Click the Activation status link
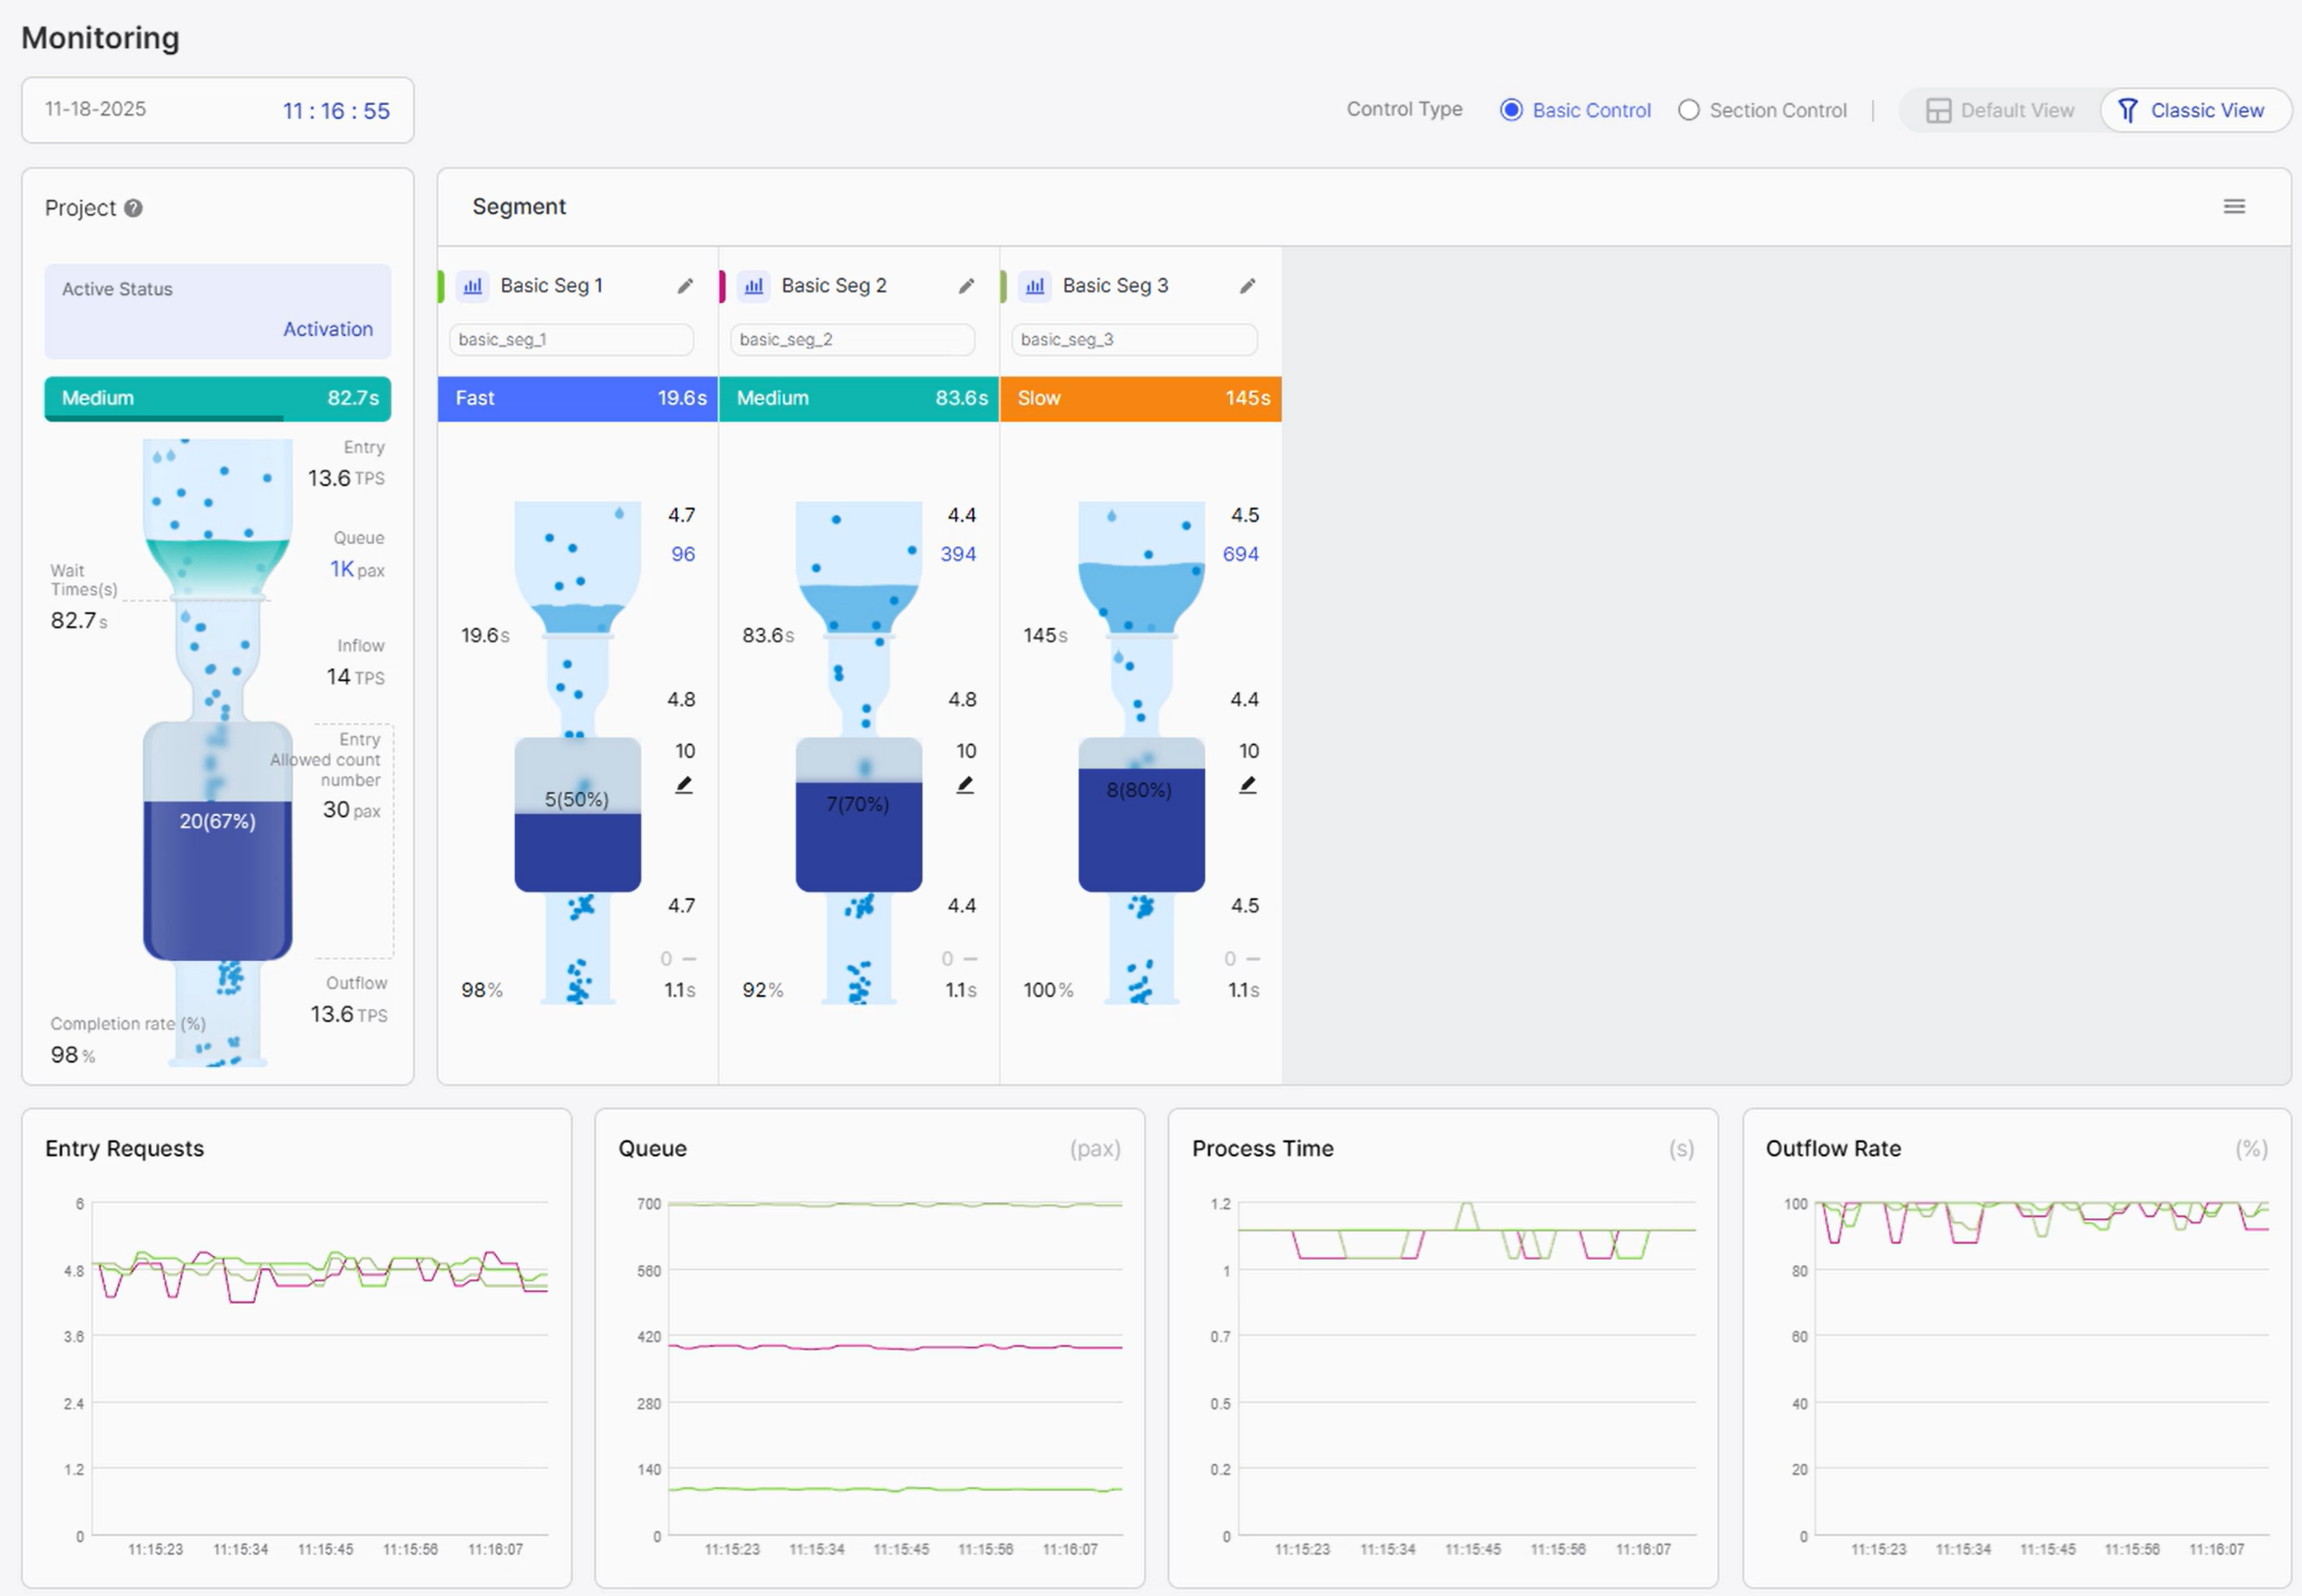2302x1596 pixels. click(x=327, y=329)
